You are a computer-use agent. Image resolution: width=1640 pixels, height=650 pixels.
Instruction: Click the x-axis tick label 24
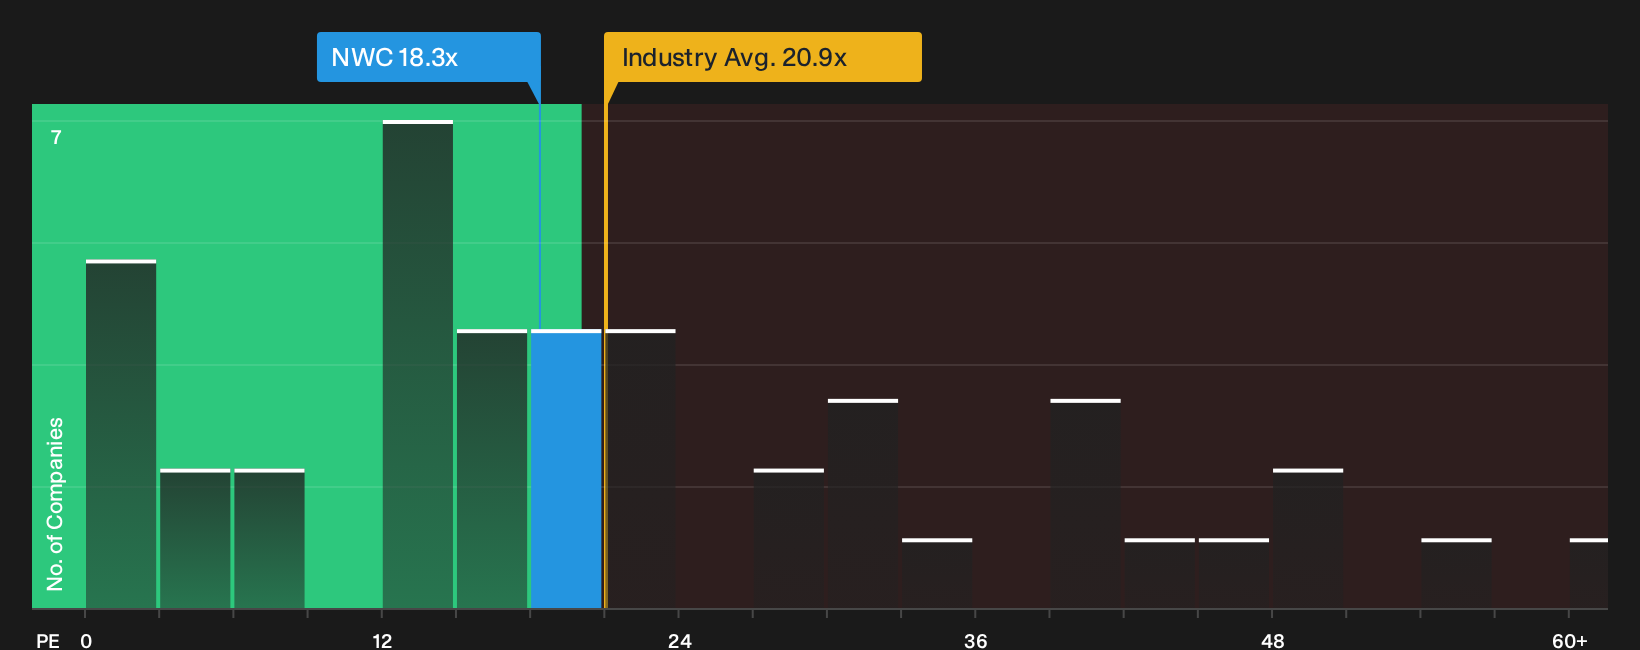pos(679,641)
